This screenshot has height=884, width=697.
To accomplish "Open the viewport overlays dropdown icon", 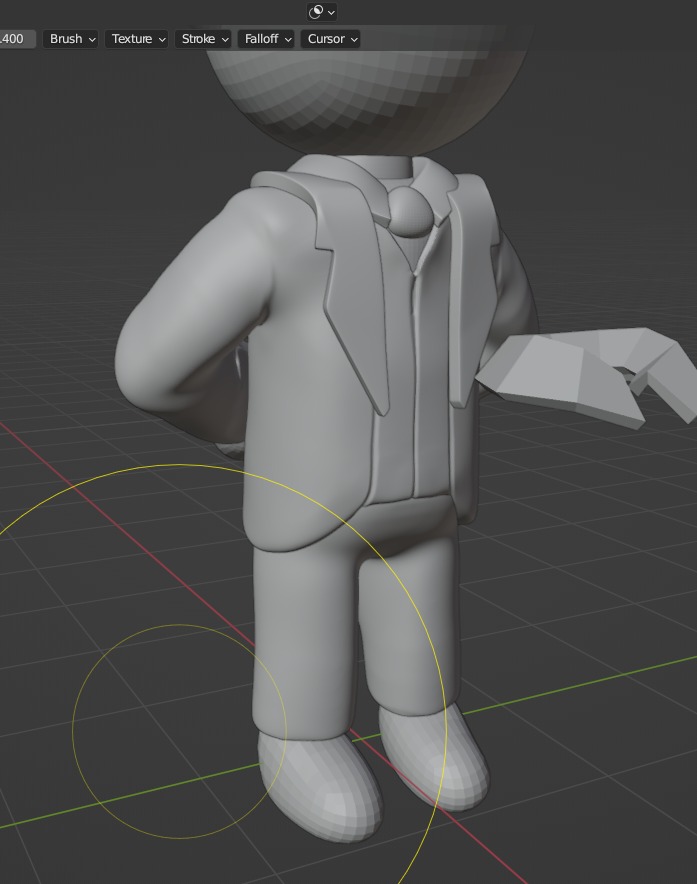I will (x=322, y=12).
